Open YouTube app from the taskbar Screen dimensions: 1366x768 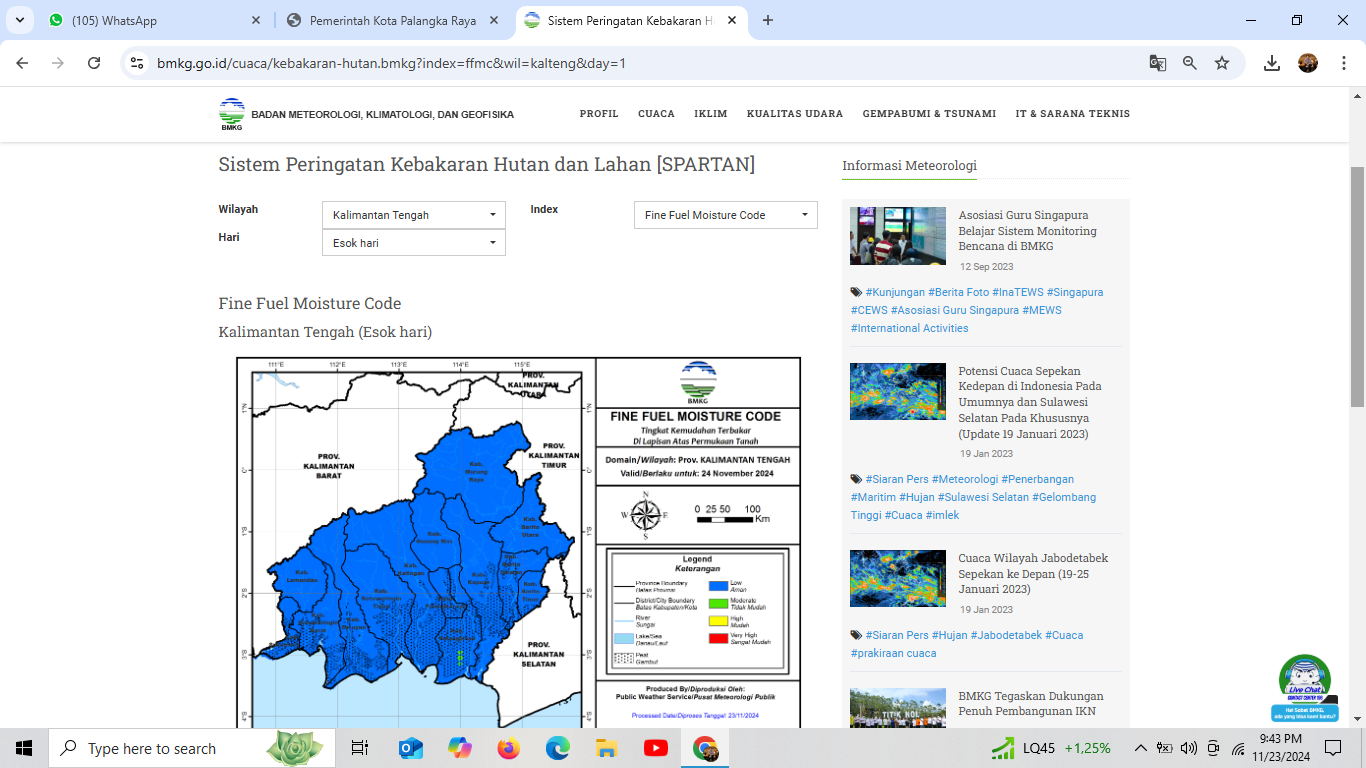(656, 748)
